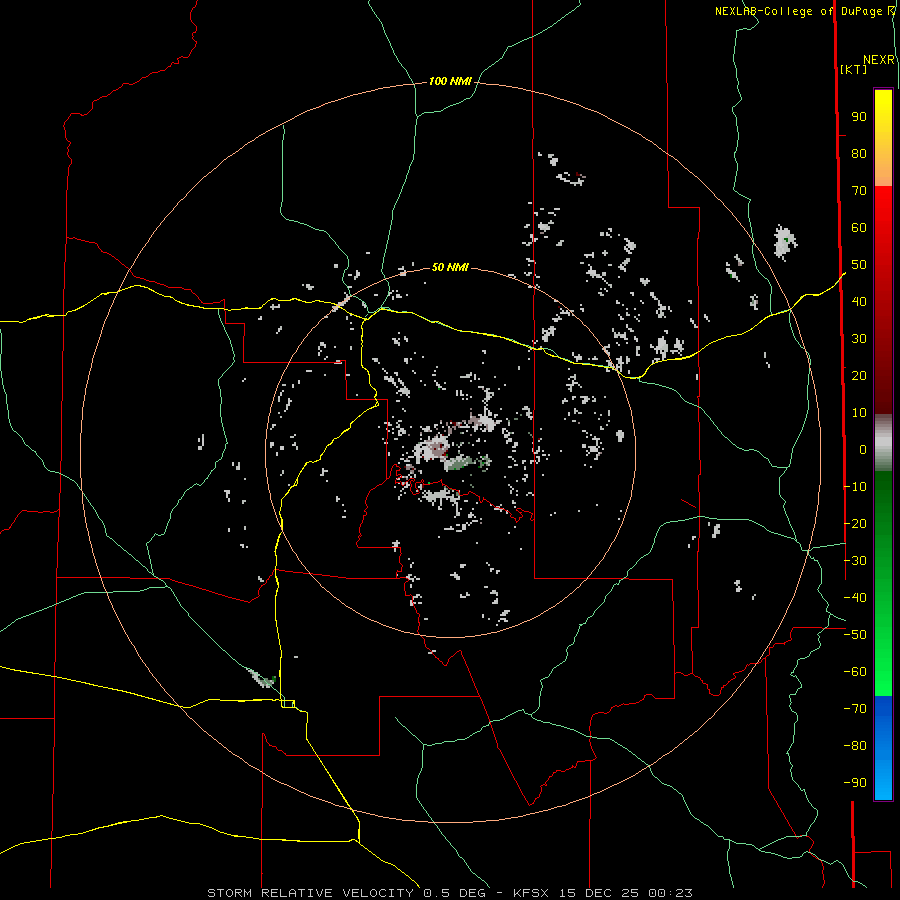Viewport: 900px width, 900px height.
Task: Click the "50 NMI" range ring label
Action: (x=450, y=267)
